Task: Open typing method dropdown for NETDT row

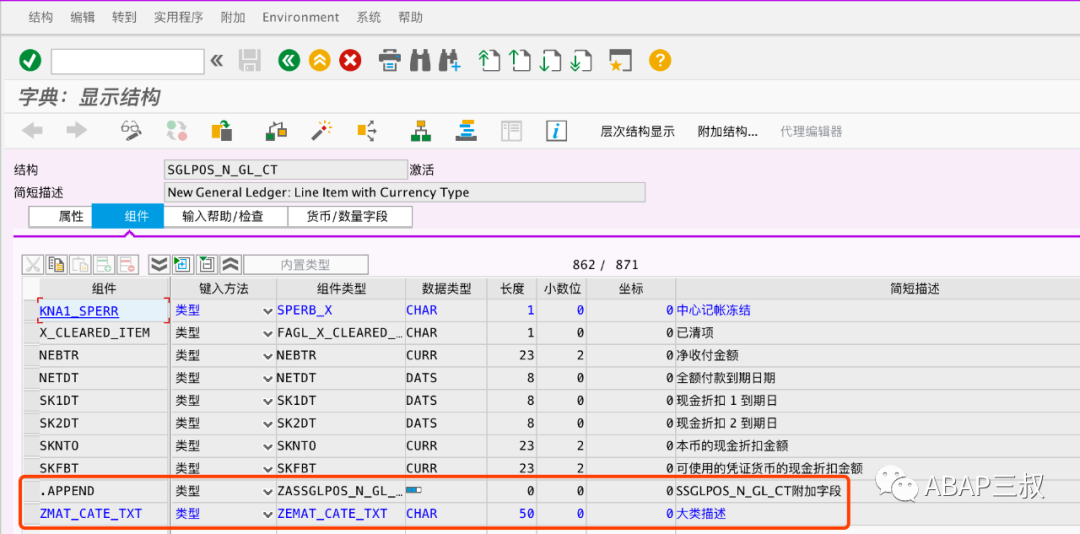Action: coord(268,378)
